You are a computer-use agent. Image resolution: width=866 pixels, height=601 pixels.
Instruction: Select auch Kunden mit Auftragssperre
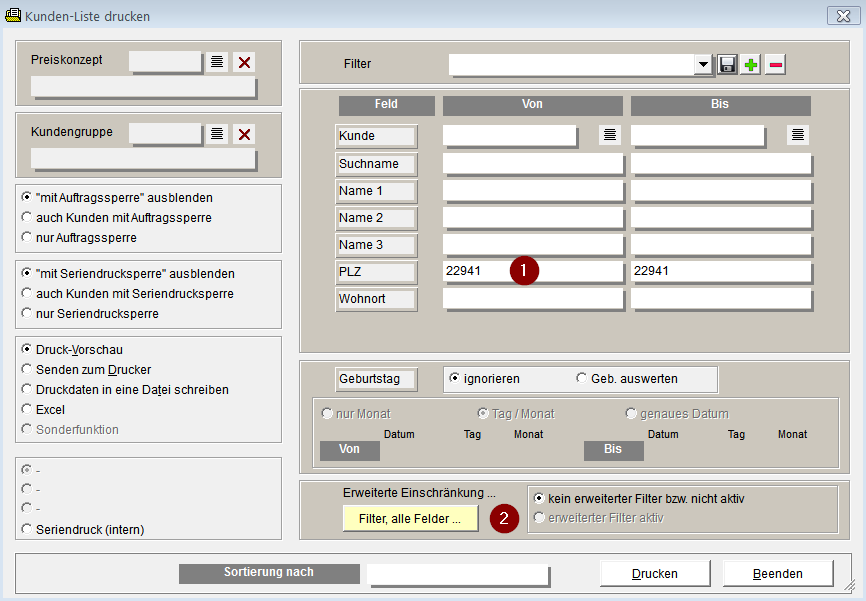click(116, 218)
